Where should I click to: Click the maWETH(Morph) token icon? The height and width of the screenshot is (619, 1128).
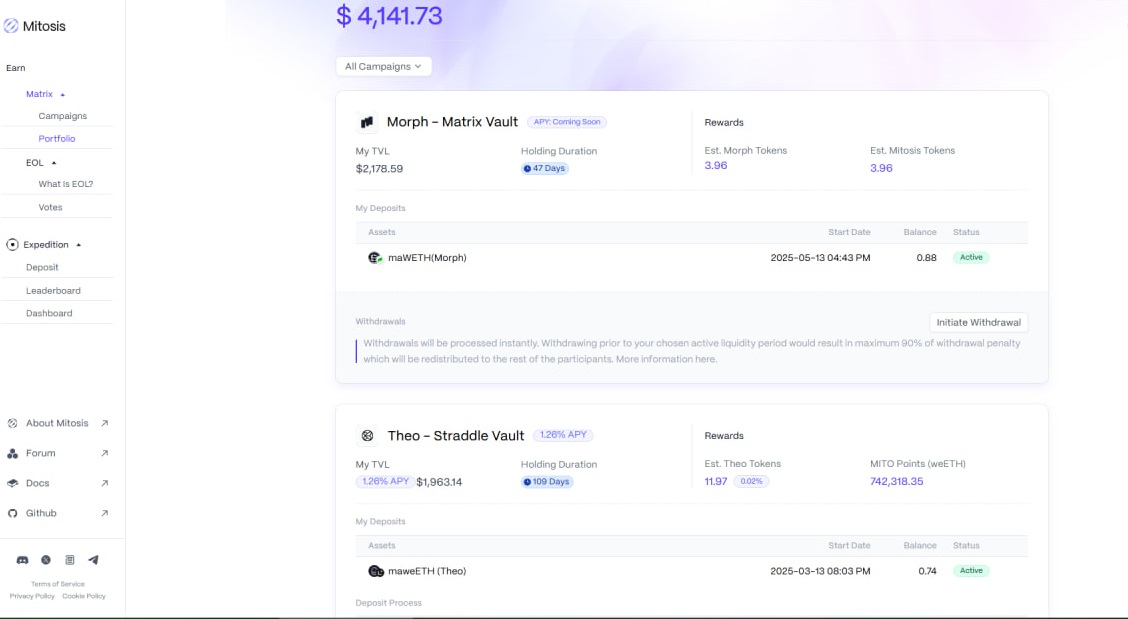click(376, 258)
